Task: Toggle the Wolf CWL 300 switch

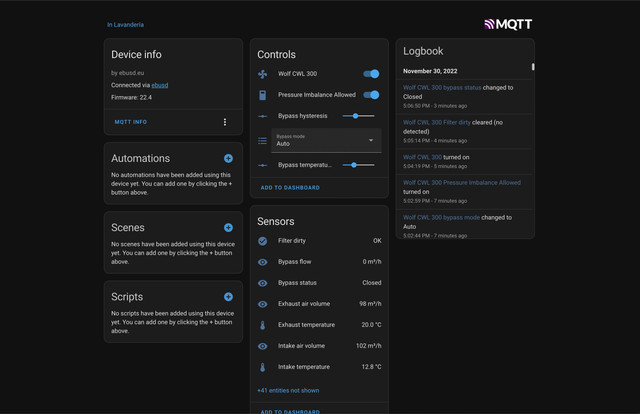Action: (x=371, y=74)
